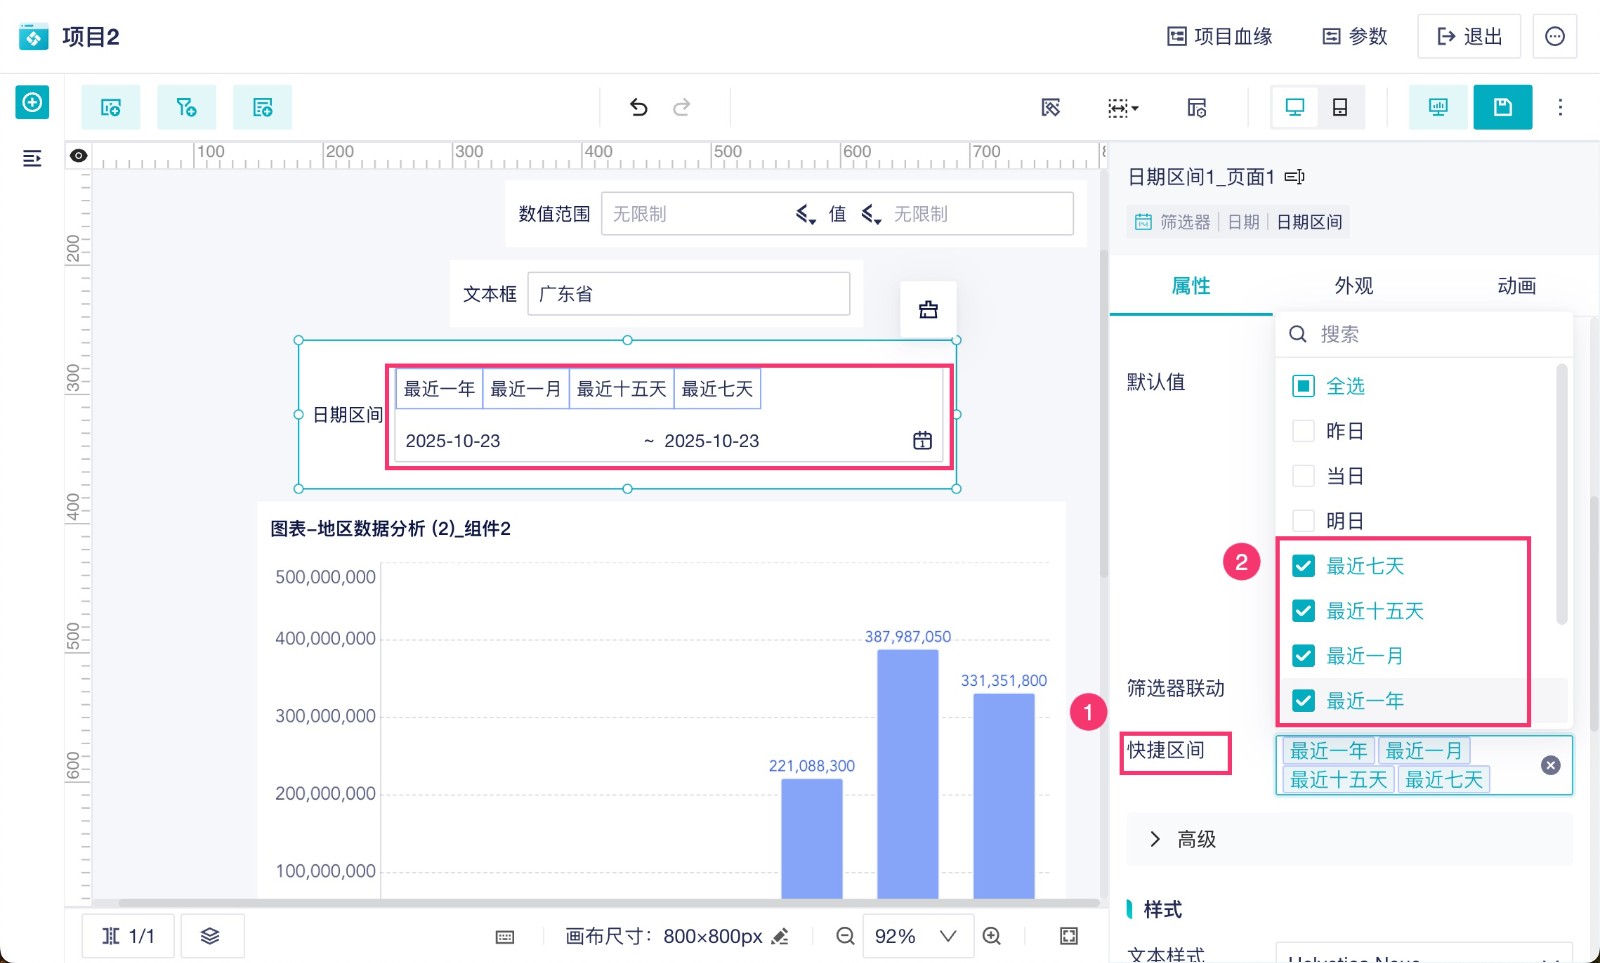This screenshot has width=1600, height=963.
Task: Click the 数值范围 minimum input field
Action: pos(696,214)
